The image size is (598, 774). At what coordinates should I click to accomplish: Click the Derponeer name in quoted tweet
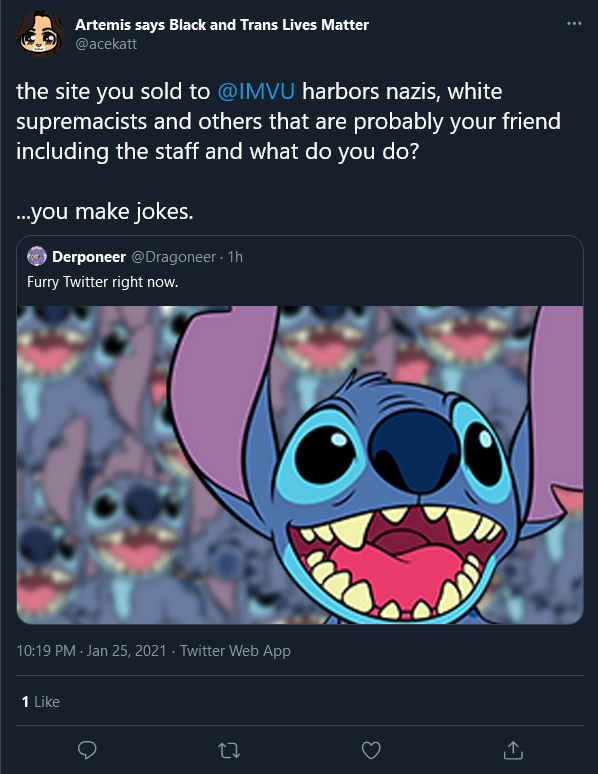pos(89,257)
